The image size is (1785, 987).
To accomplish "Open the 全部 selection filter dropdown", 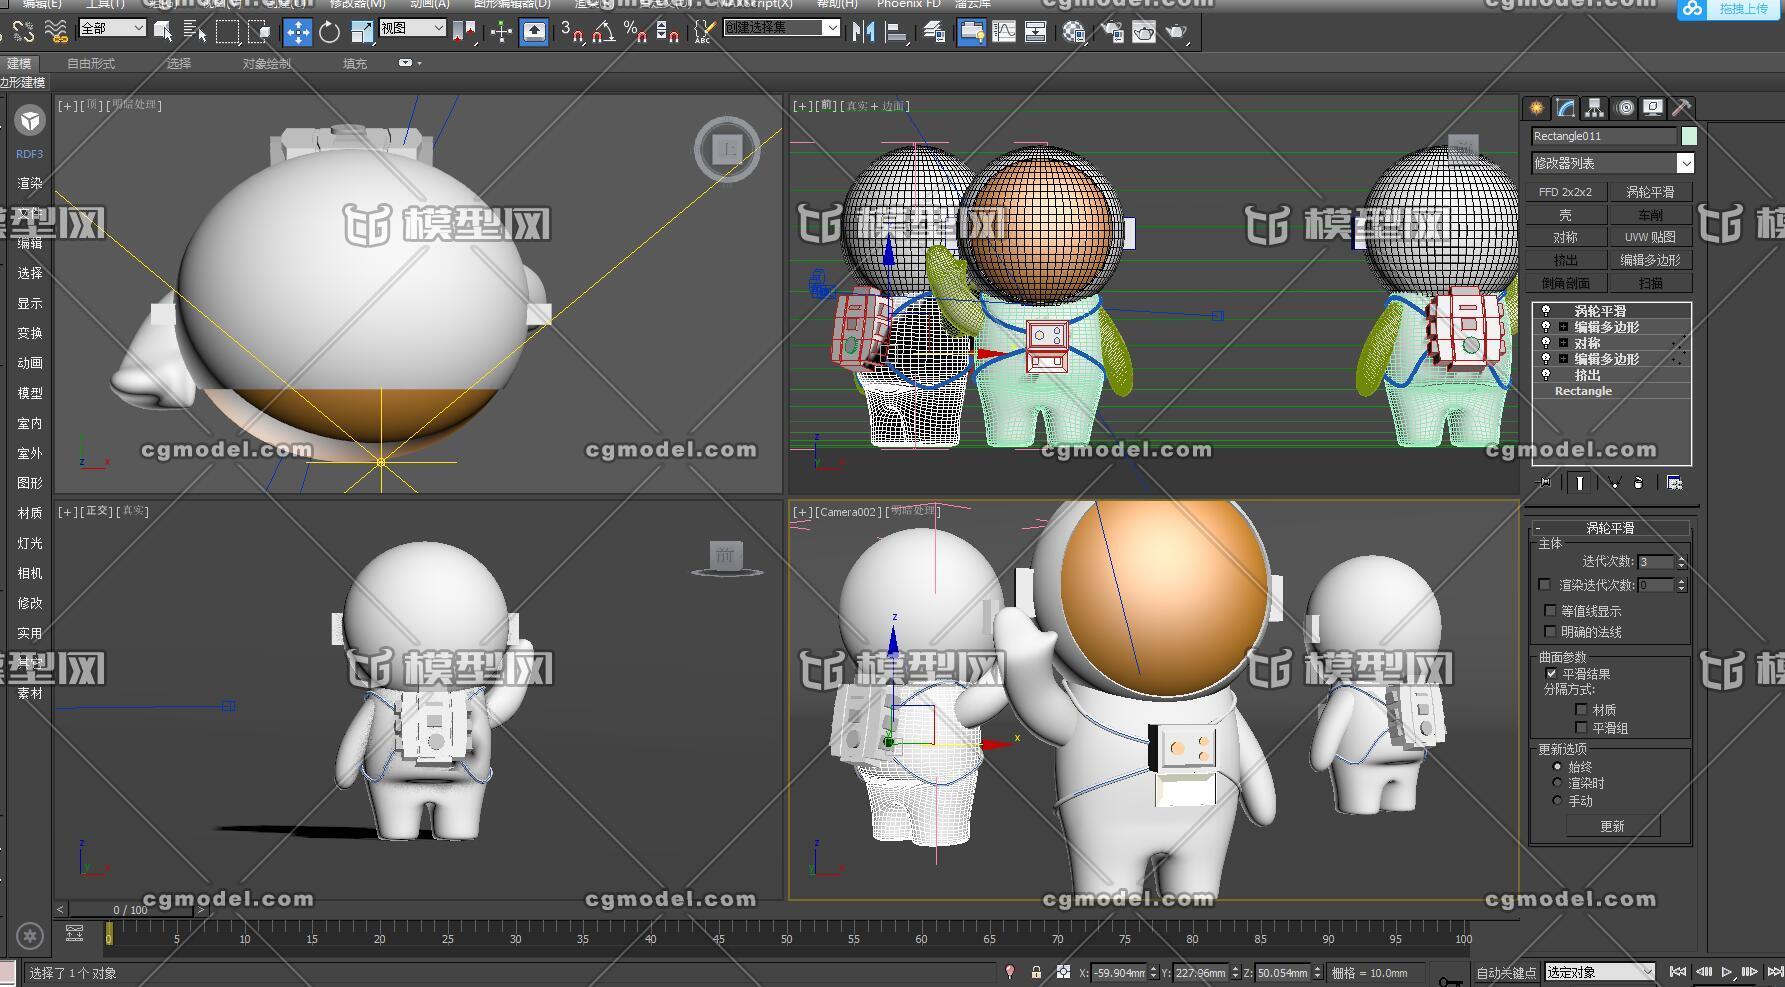I will [x=112, y=28].
